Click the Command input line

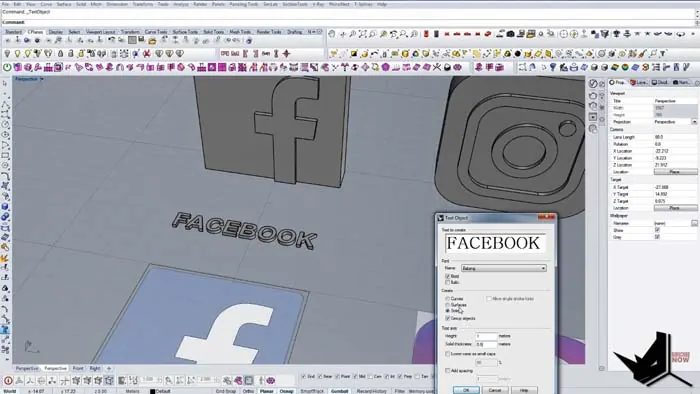(348, 22)
